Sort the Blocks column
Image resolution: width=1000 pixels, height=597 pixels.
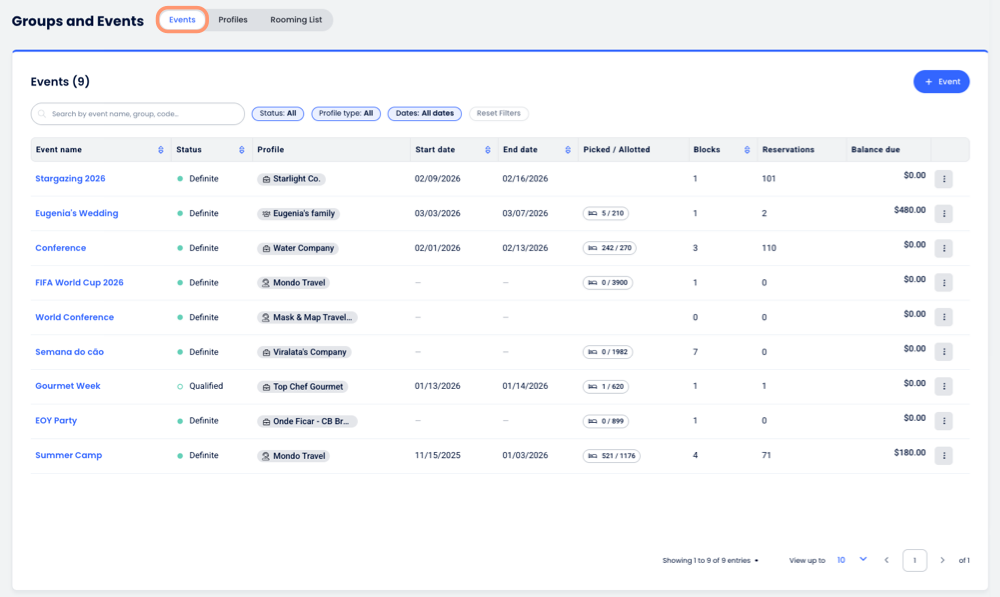click(747, 150)
